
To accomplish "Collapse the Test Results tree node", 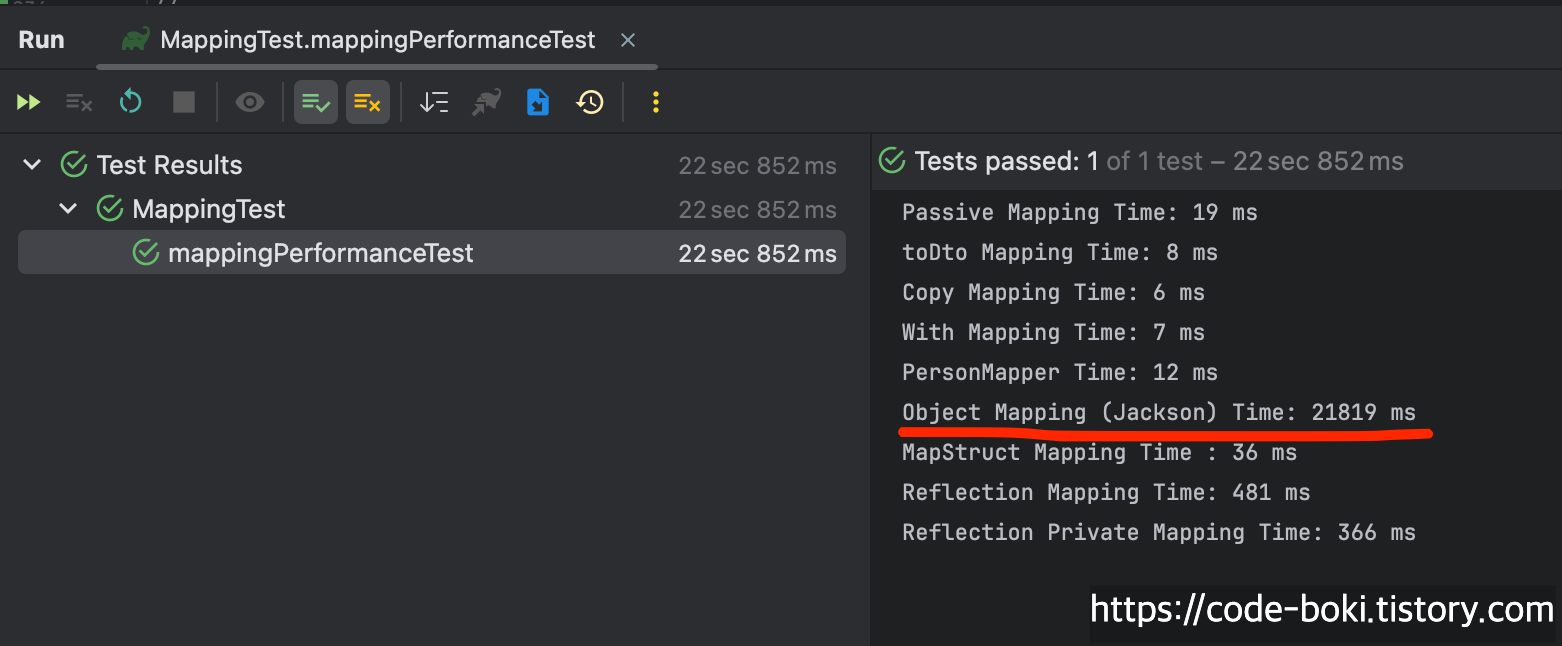I will pos(32,164).
